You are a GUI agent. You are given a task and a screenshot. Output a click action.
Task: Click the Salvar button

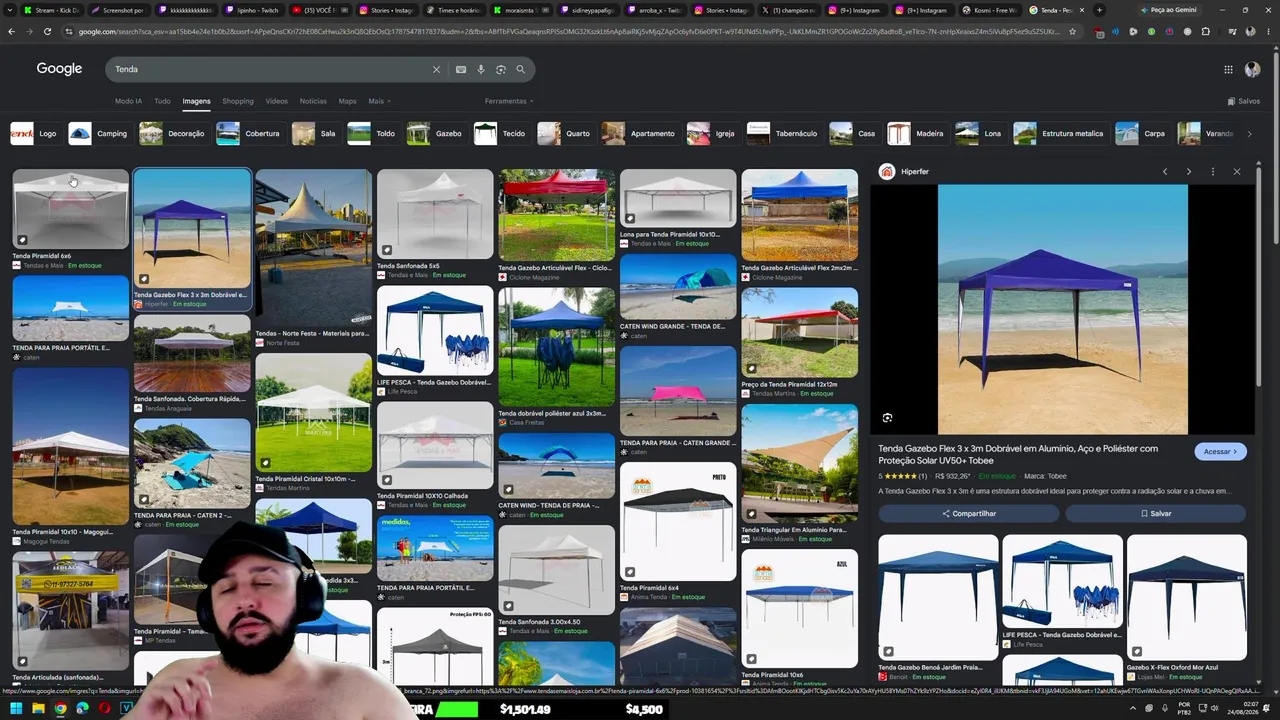point(1156,513)
